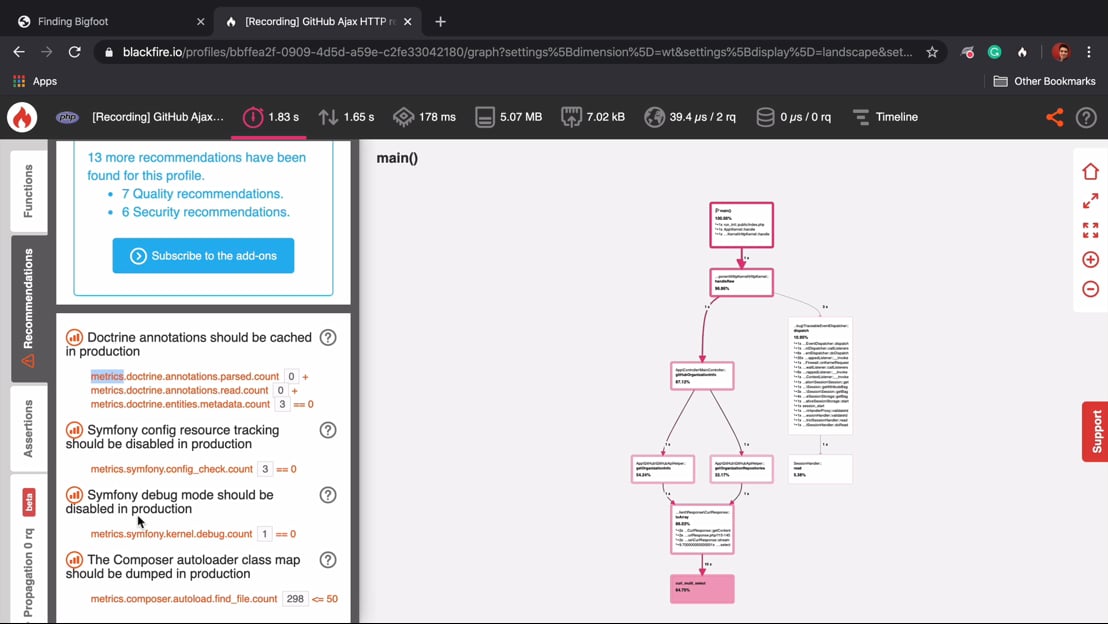The image size is (1108, 624).
Task: Zoom in the call graph
Action: coord(1090,259)
